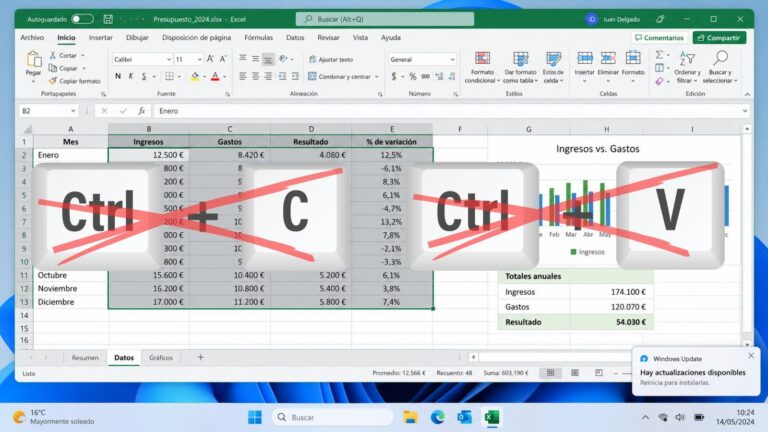
Task: Switch to the Fórmulas tab
Action: (x=259, y=37)
